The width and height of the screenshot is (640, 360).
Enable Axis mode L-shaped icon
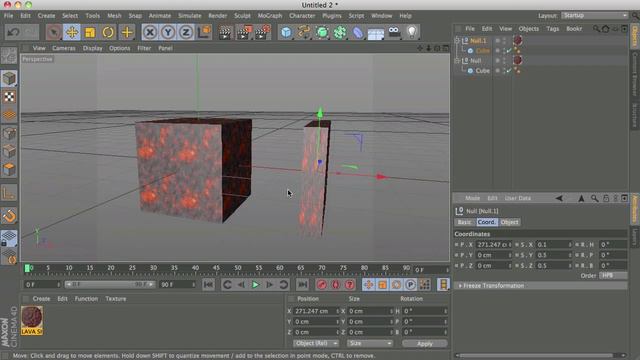point(9,193)
